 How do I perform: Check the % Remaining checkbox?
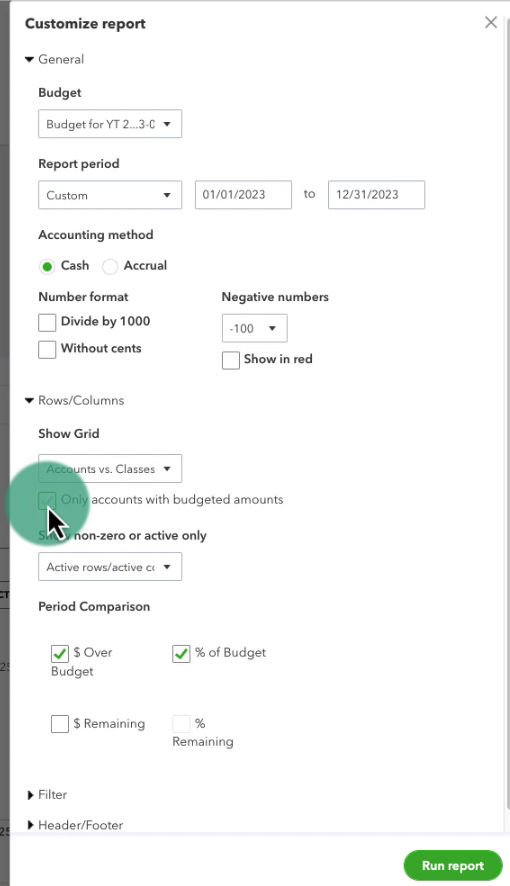tap(181, 724)
